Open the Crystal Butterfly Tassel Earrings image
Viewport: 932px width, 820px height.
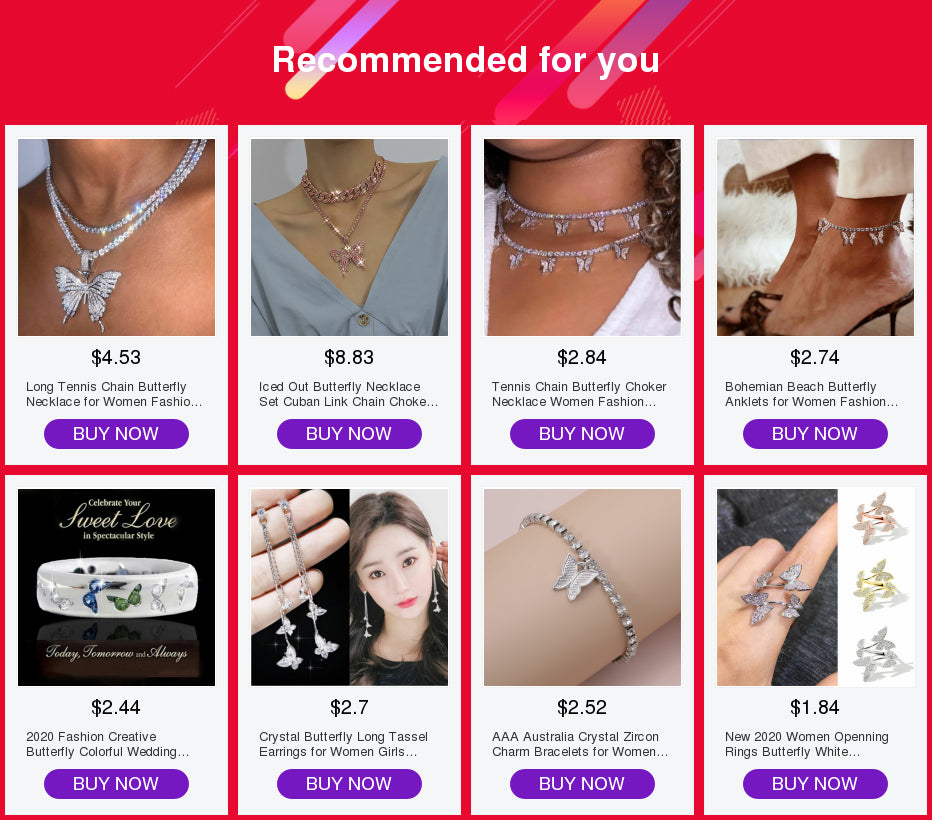point(350,588)
